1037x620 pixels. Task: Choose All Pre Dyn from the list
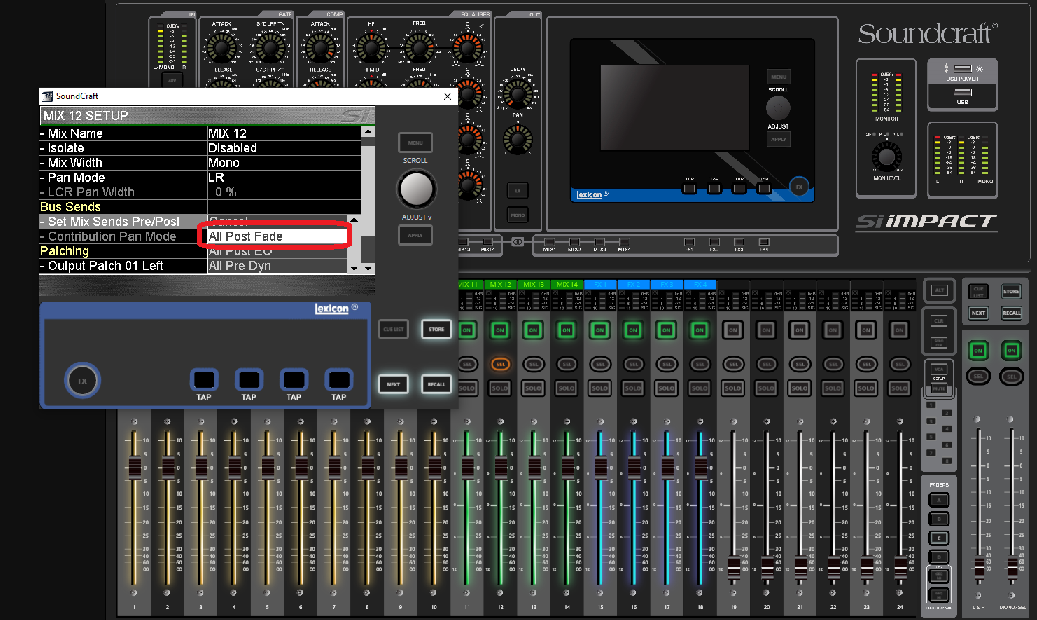click(x=277, y=266)
